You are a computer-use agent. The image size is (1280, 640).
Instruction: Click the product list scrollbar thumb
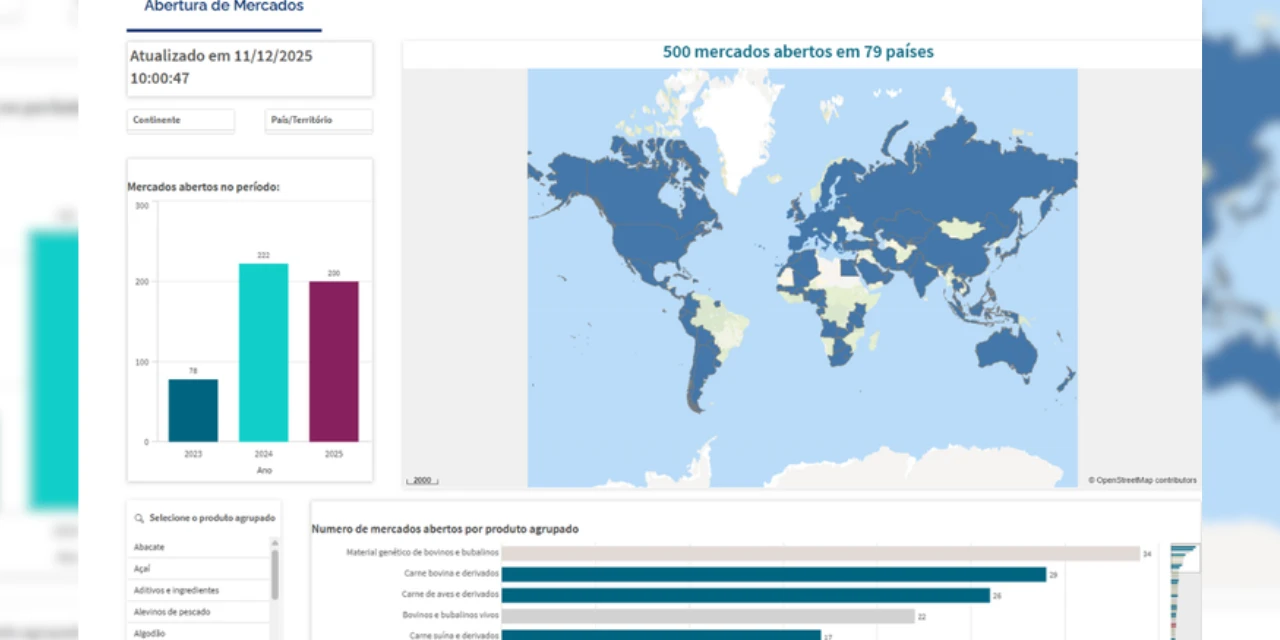(x=275, y=573)
